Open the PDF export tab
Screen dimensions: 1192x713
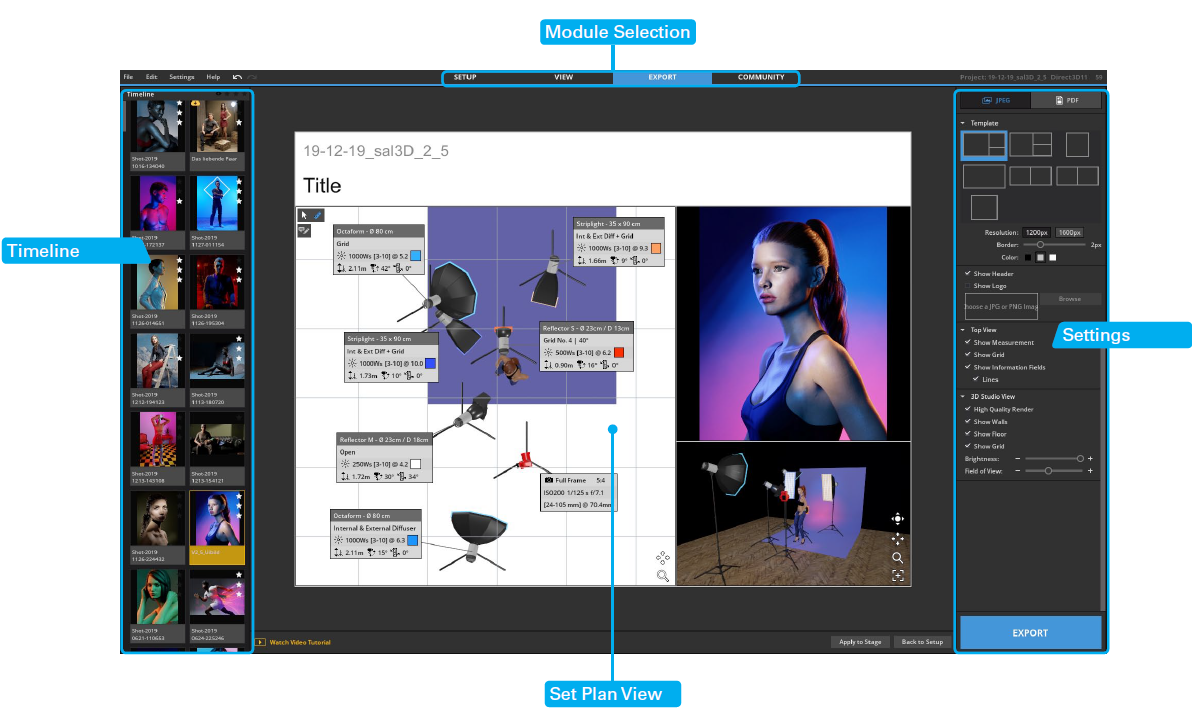point(1066,101)
